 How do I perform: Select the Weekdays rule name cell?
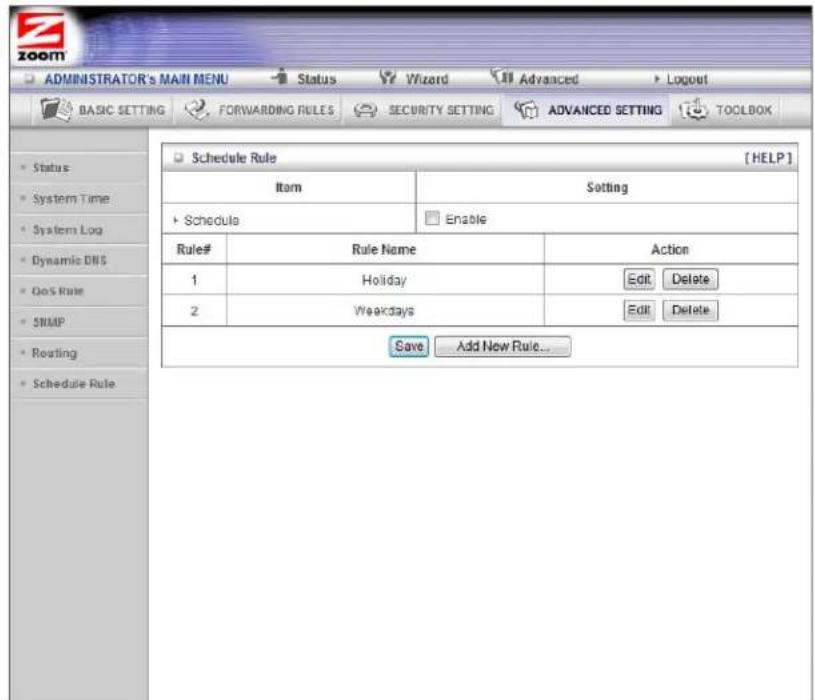tap(385, 311)
